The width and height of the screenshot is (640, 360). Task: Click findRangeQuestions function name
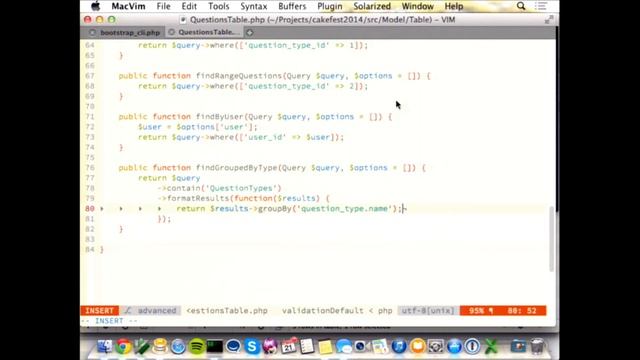tap(239, 76)
